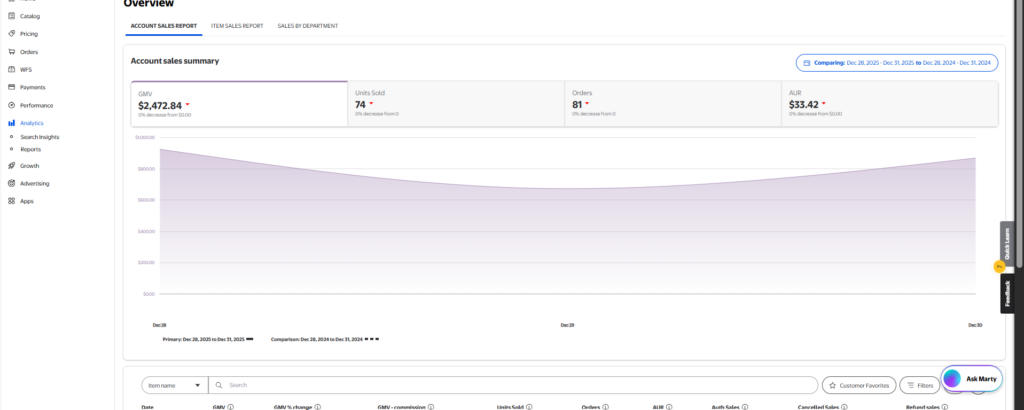Open WFS sidebar icon
This screenshot has height=410, width=1024.
click(x=12, y=69)
